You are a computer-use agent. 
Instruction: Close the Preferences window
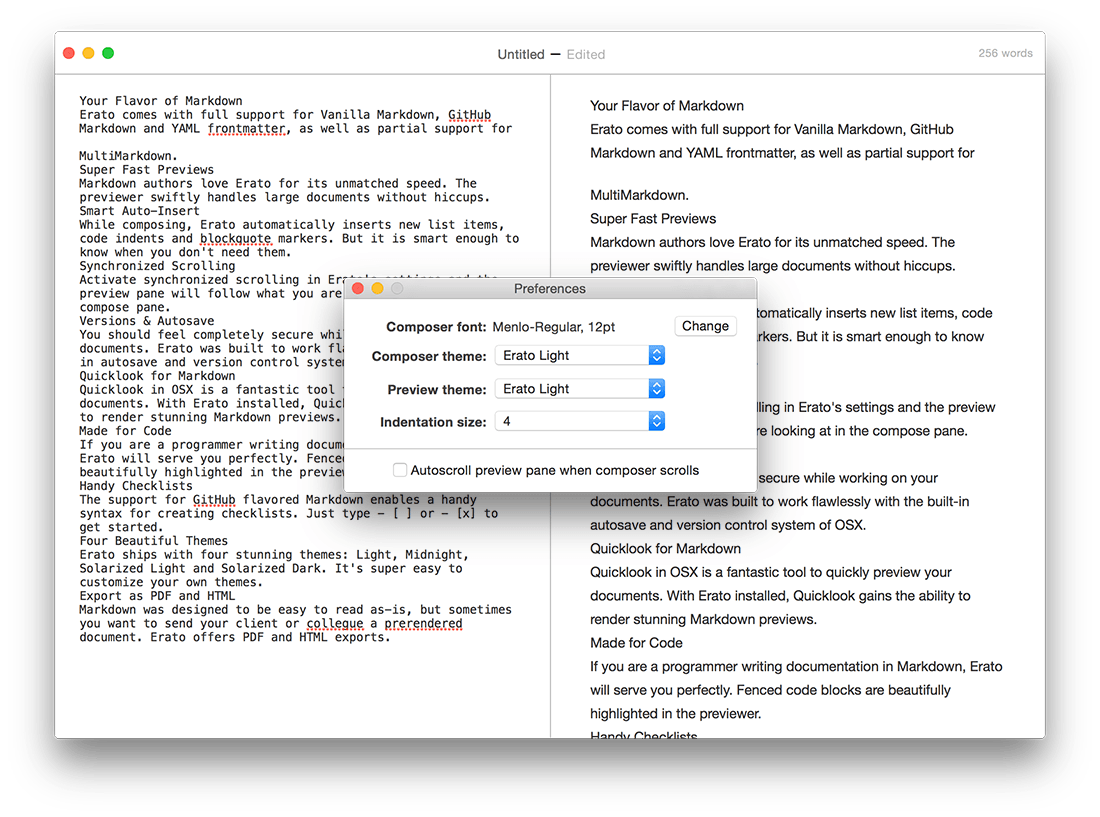point(358,289)
